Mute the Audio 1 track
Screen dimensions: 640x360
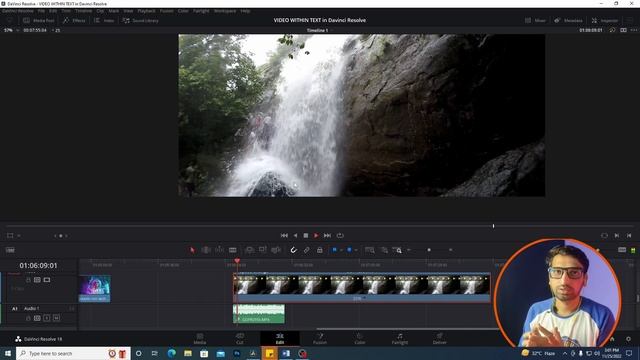[56, 318]
